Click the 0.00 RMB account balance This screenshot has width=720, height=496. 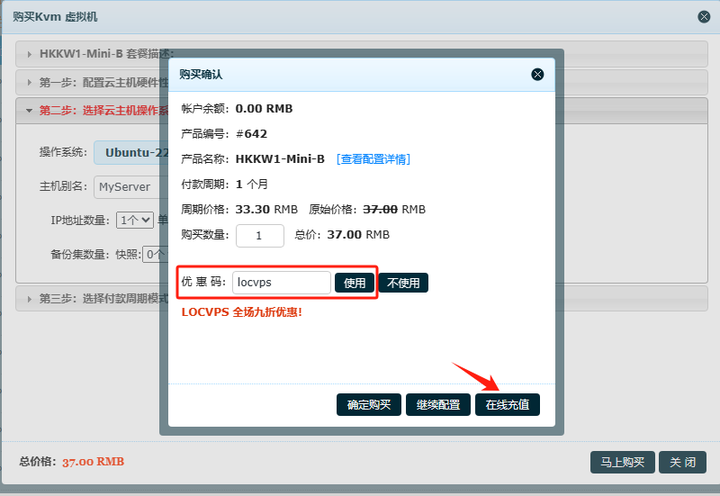click(x=264, y=109)
